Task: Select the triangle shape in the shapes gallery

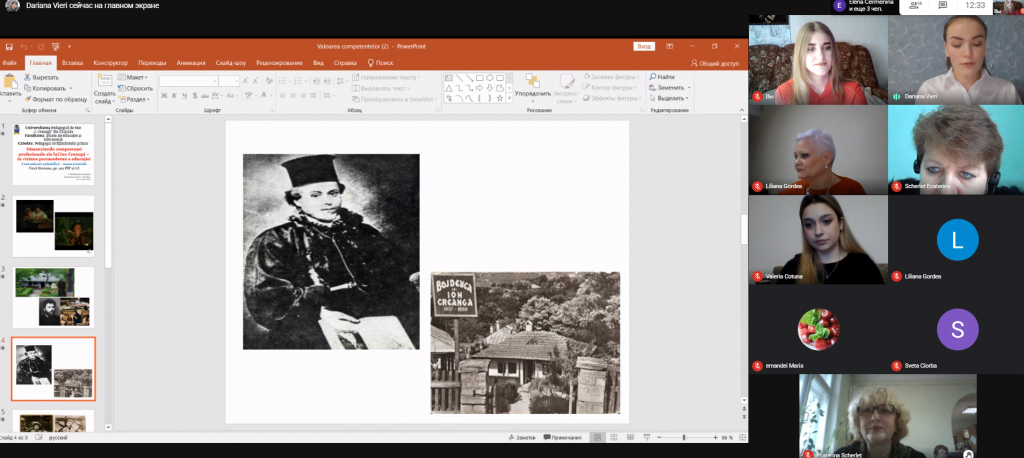Action: (449, 88)
